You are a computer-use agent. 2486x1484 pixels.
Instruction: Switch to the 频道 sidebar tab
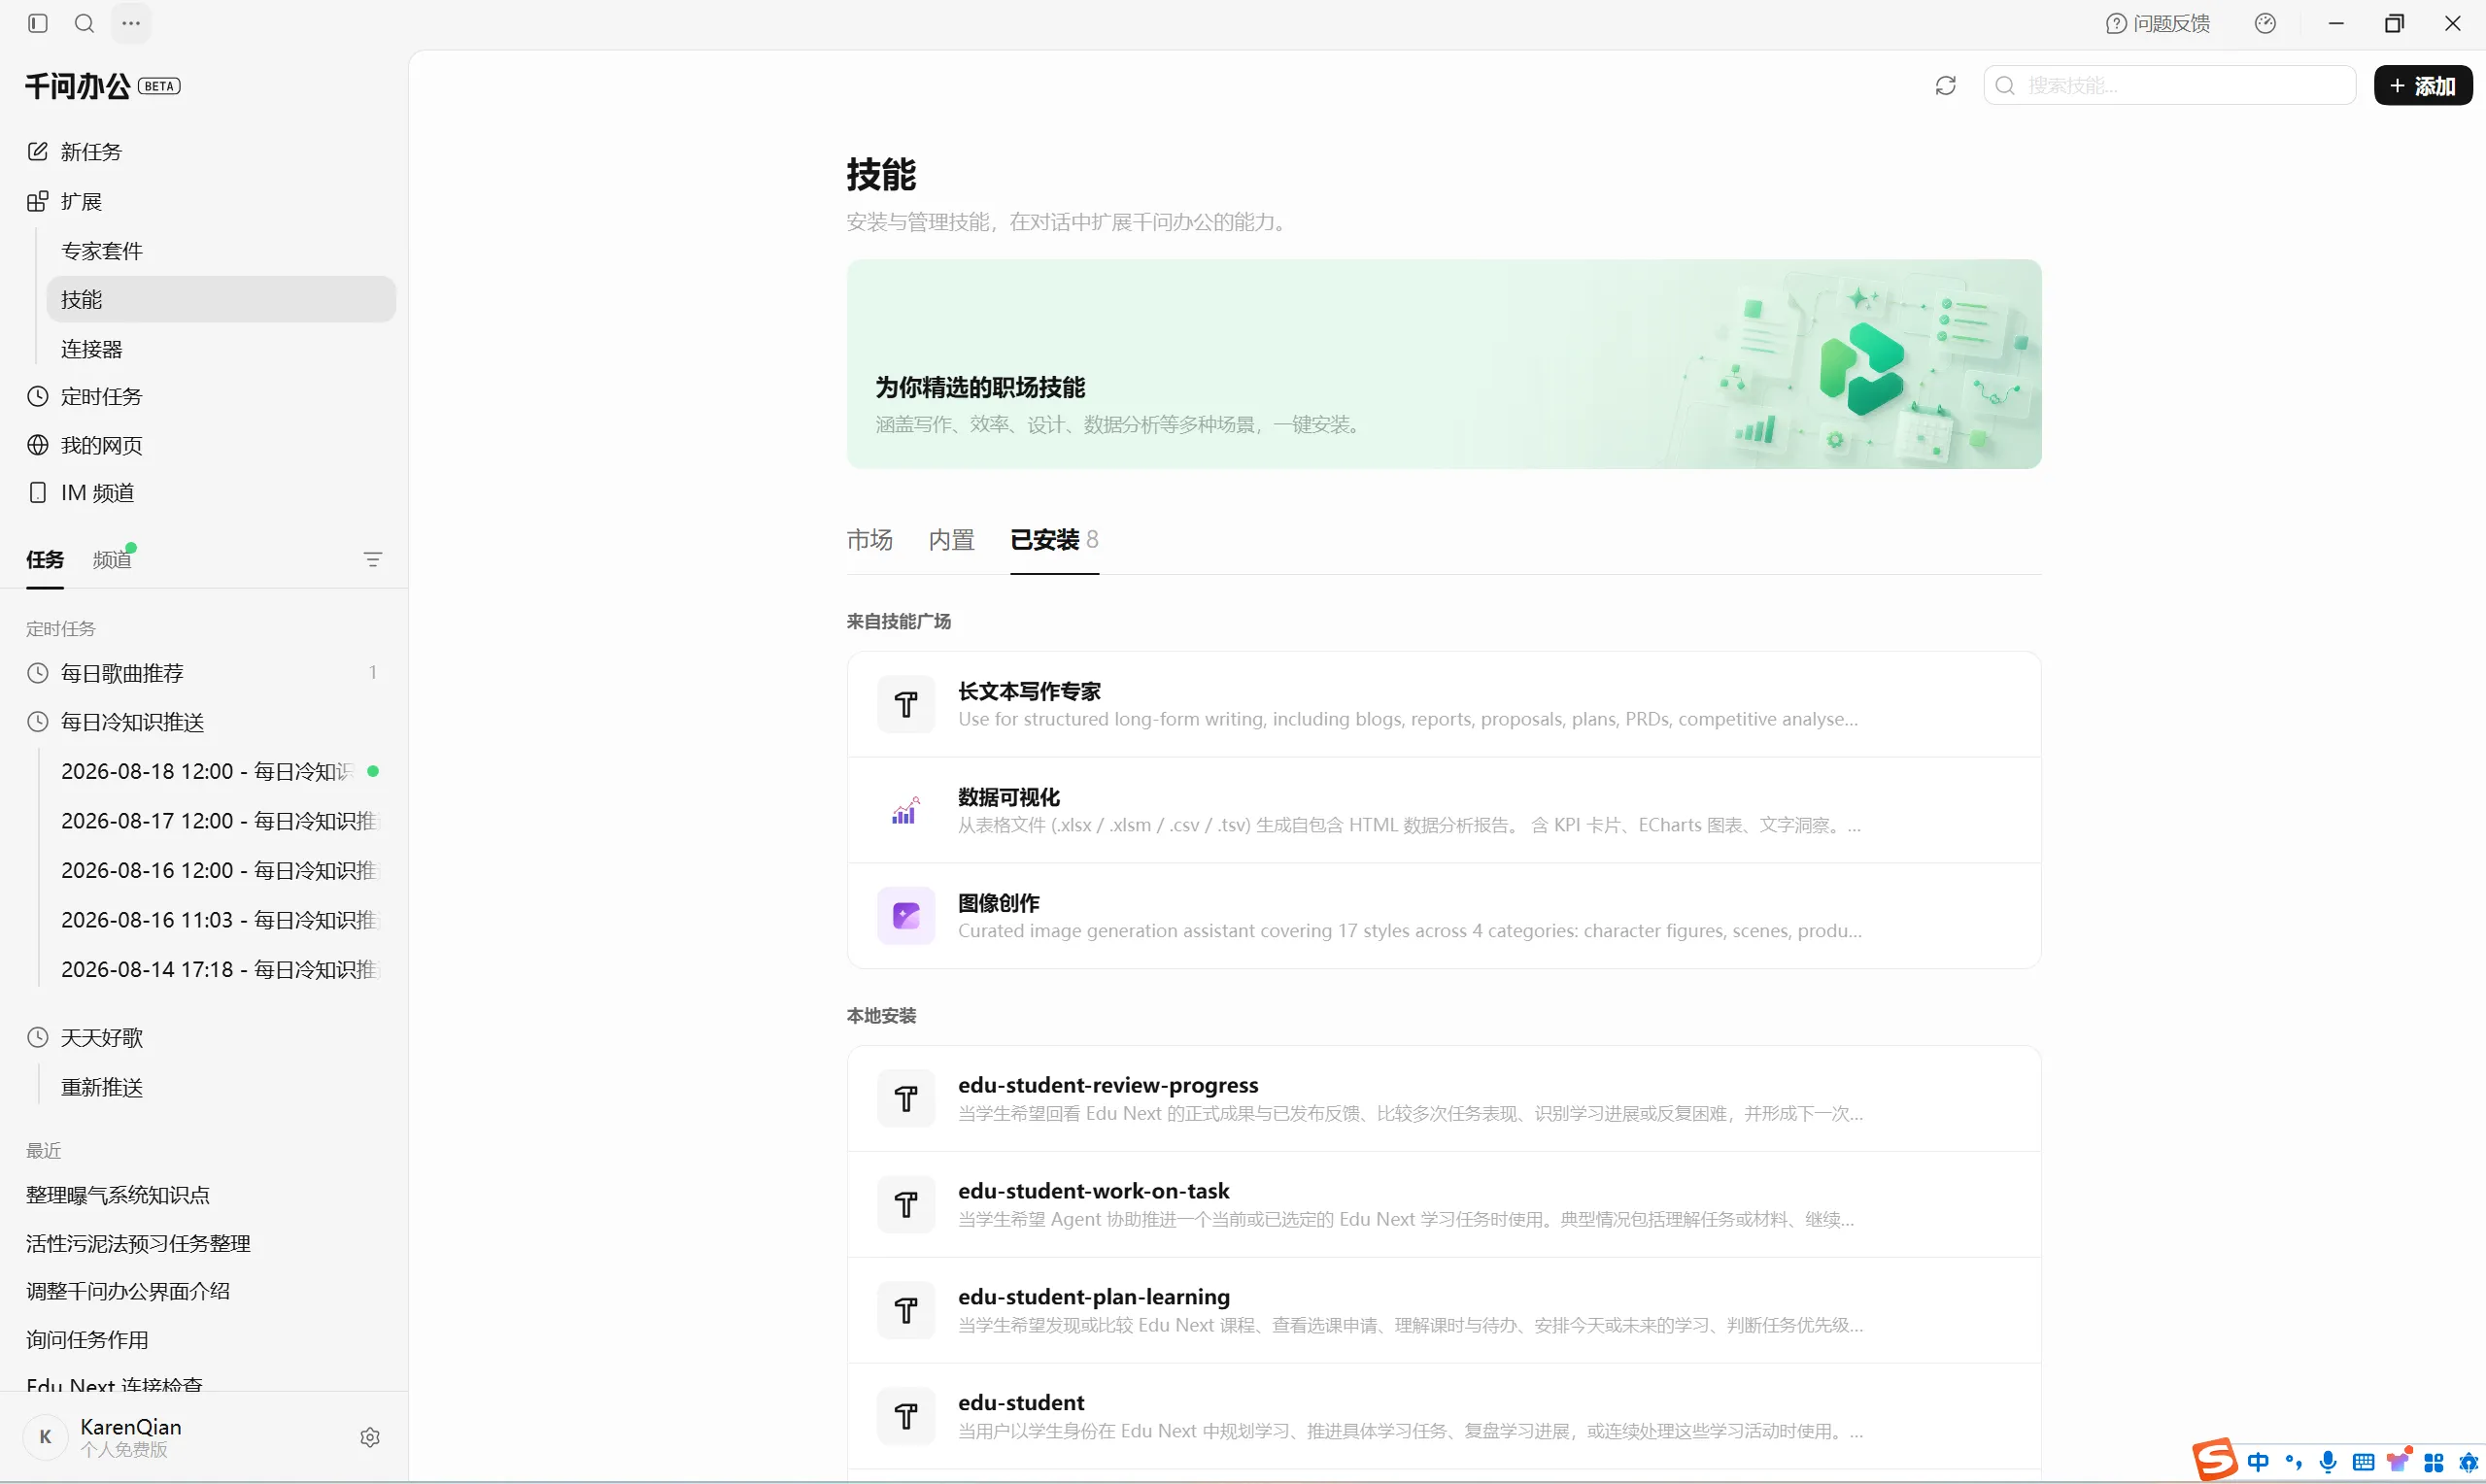112,559
